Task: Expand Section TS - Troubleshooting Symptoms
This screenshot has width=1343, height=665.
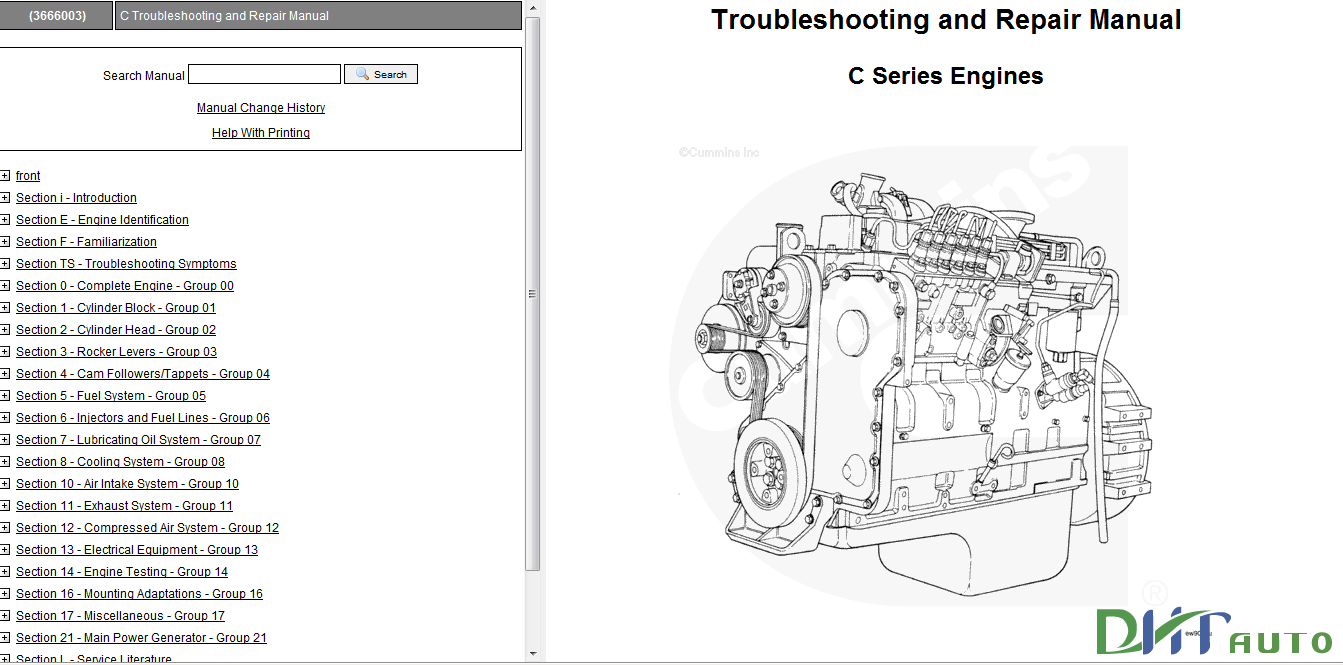Action: (x=5, y=263)
